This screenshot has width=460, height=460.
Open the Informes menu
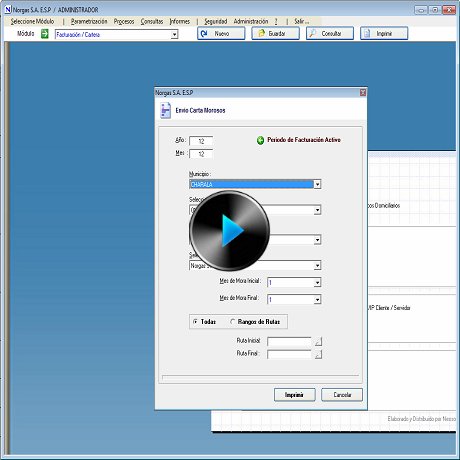click(180, 22)
